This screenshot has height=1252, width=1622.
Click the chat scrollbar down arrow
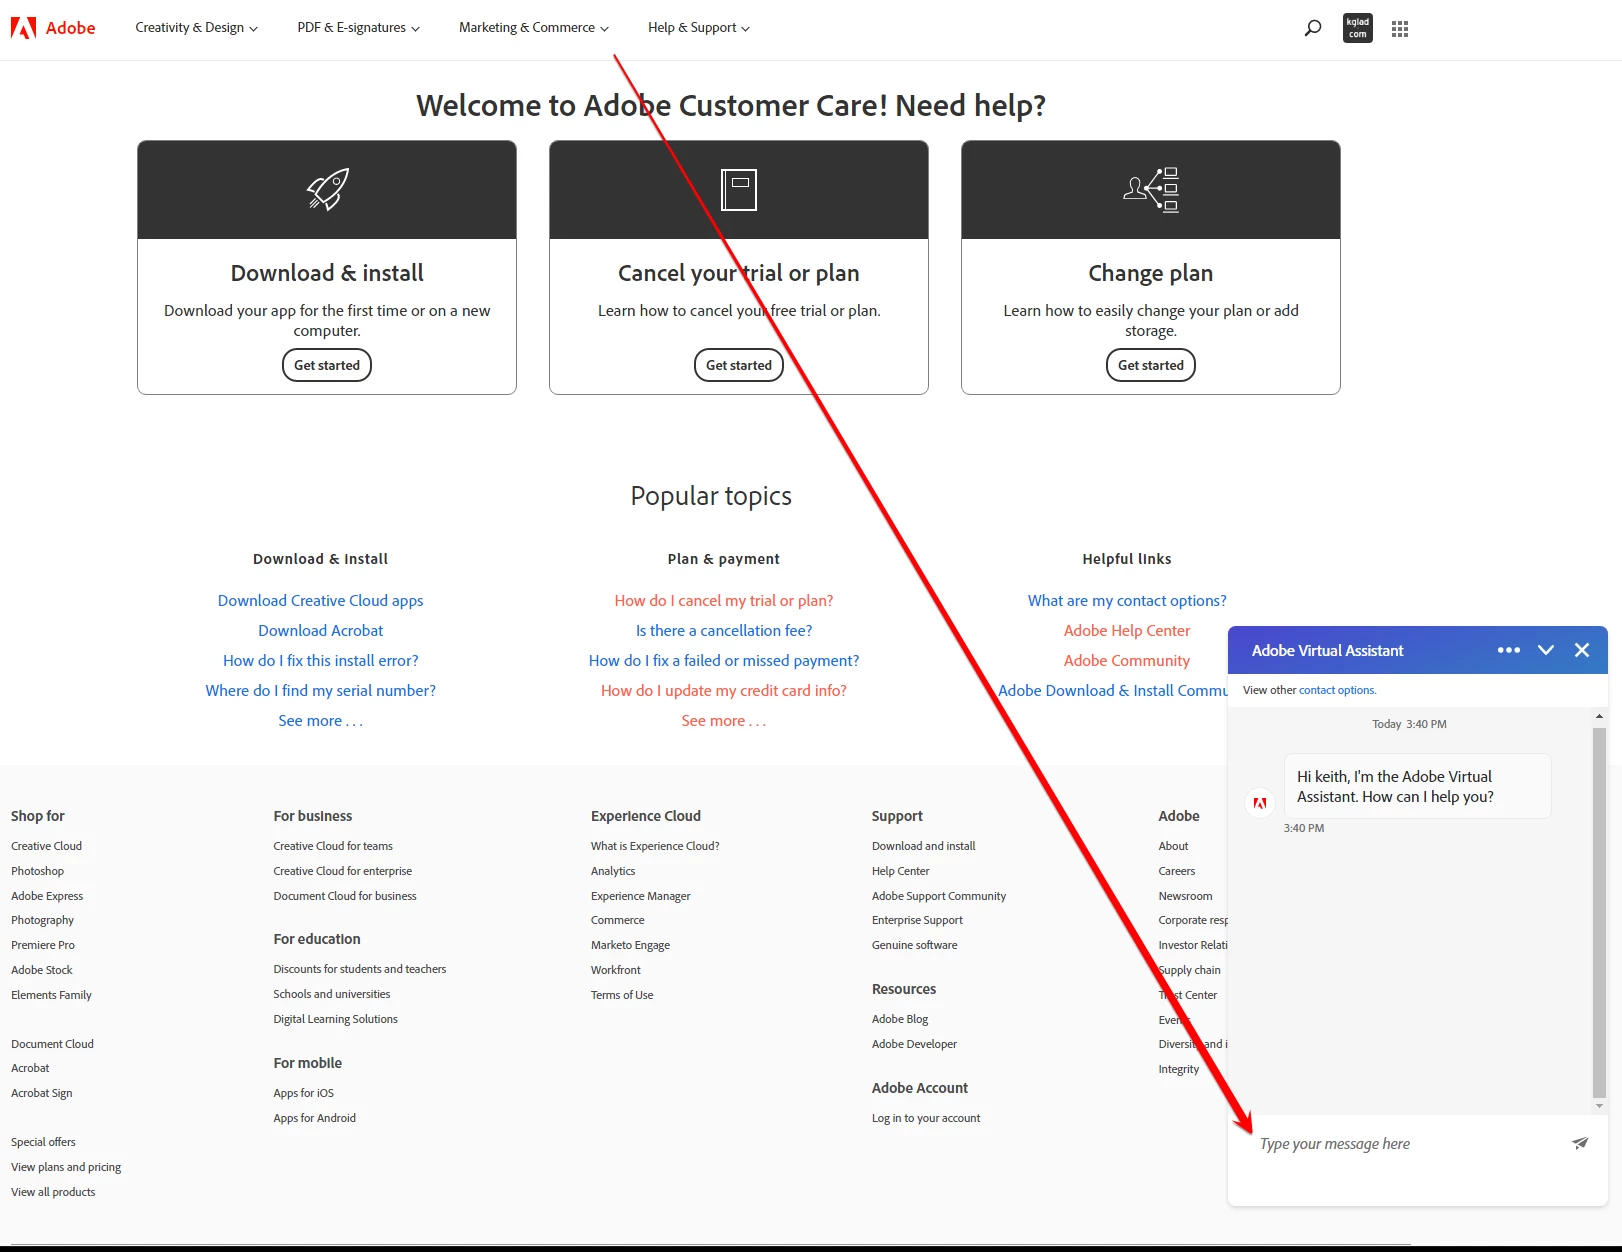click(x=1599, y=1105)
